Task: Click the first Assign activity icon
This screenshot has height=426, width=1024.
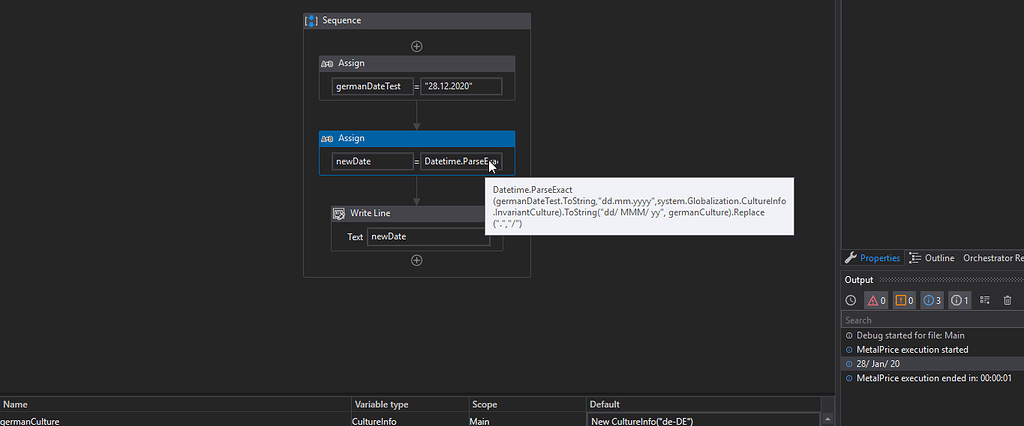Action: (x=328, y=63)
